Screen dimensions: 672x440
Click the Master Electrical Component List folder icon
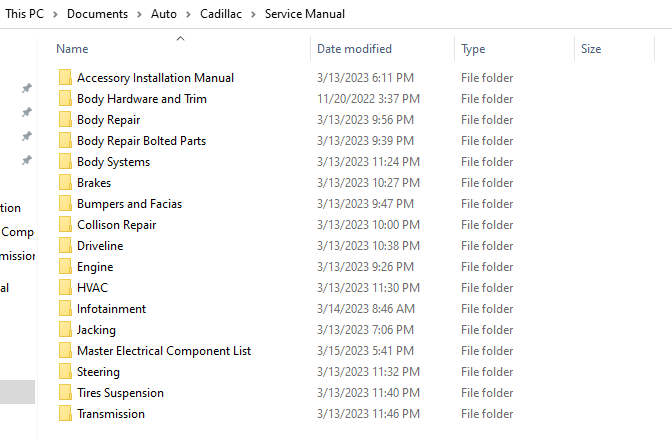65,350
